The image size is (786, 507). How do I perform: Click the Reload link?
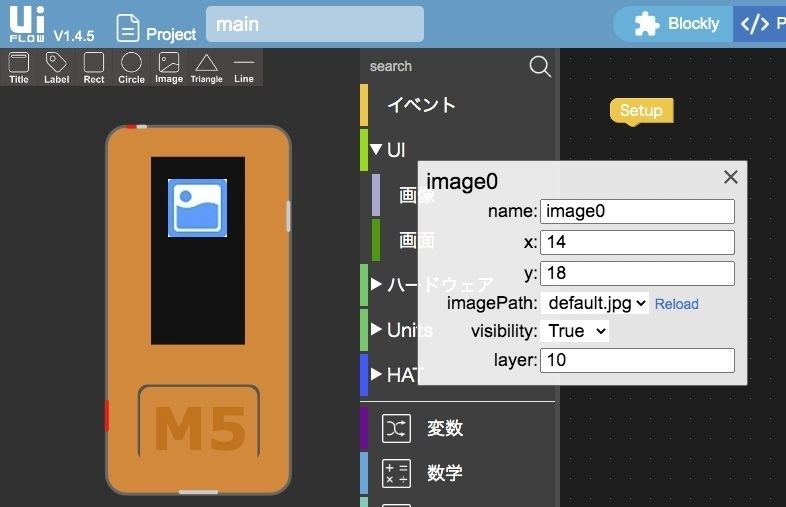(x=677, y=304)
